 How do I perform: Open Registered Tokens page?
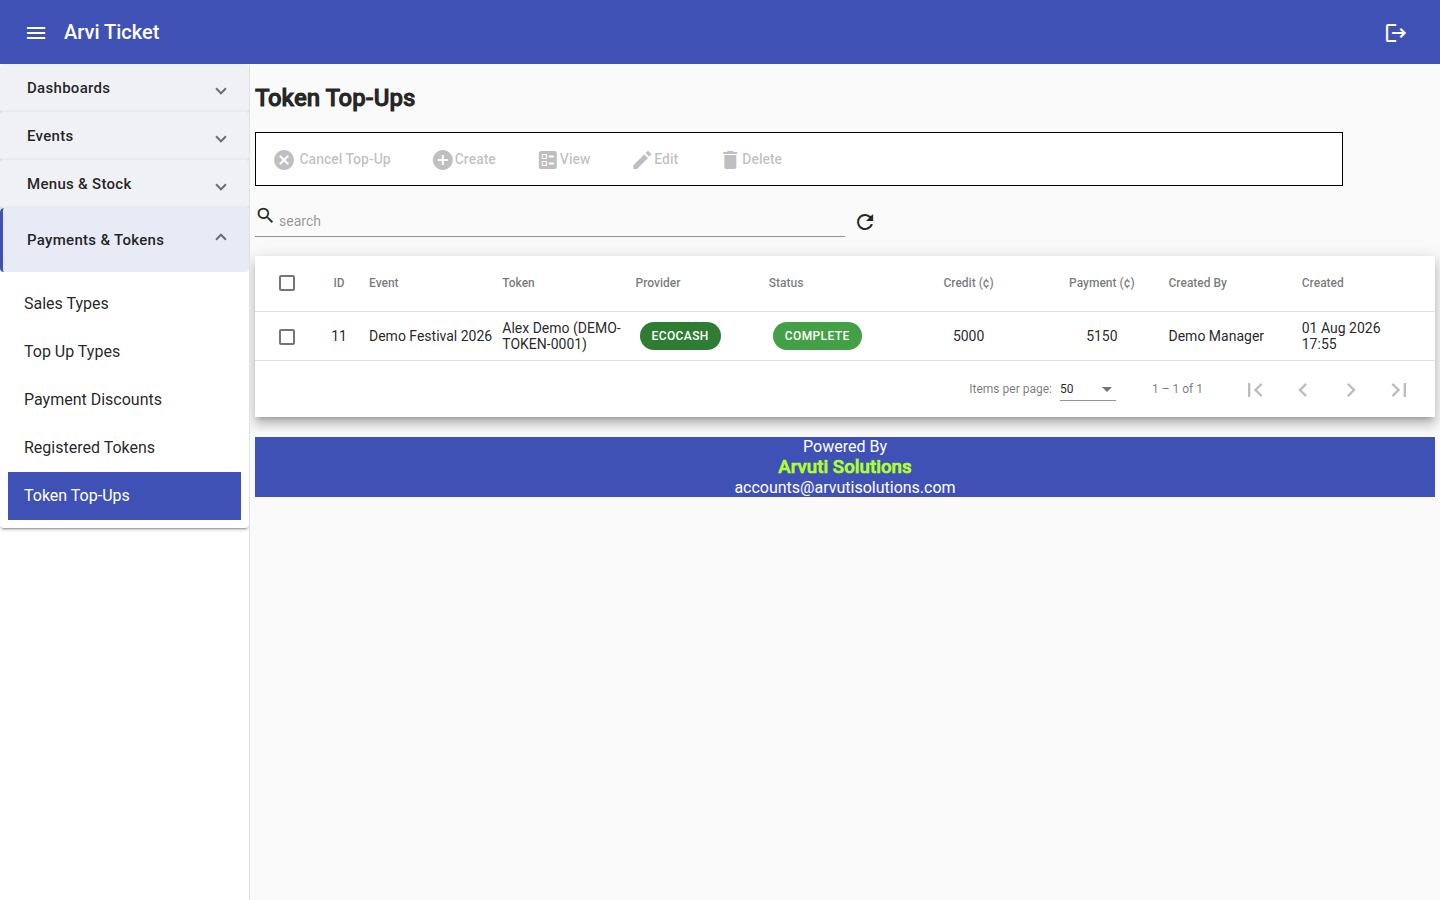click(x=125, y=447)
